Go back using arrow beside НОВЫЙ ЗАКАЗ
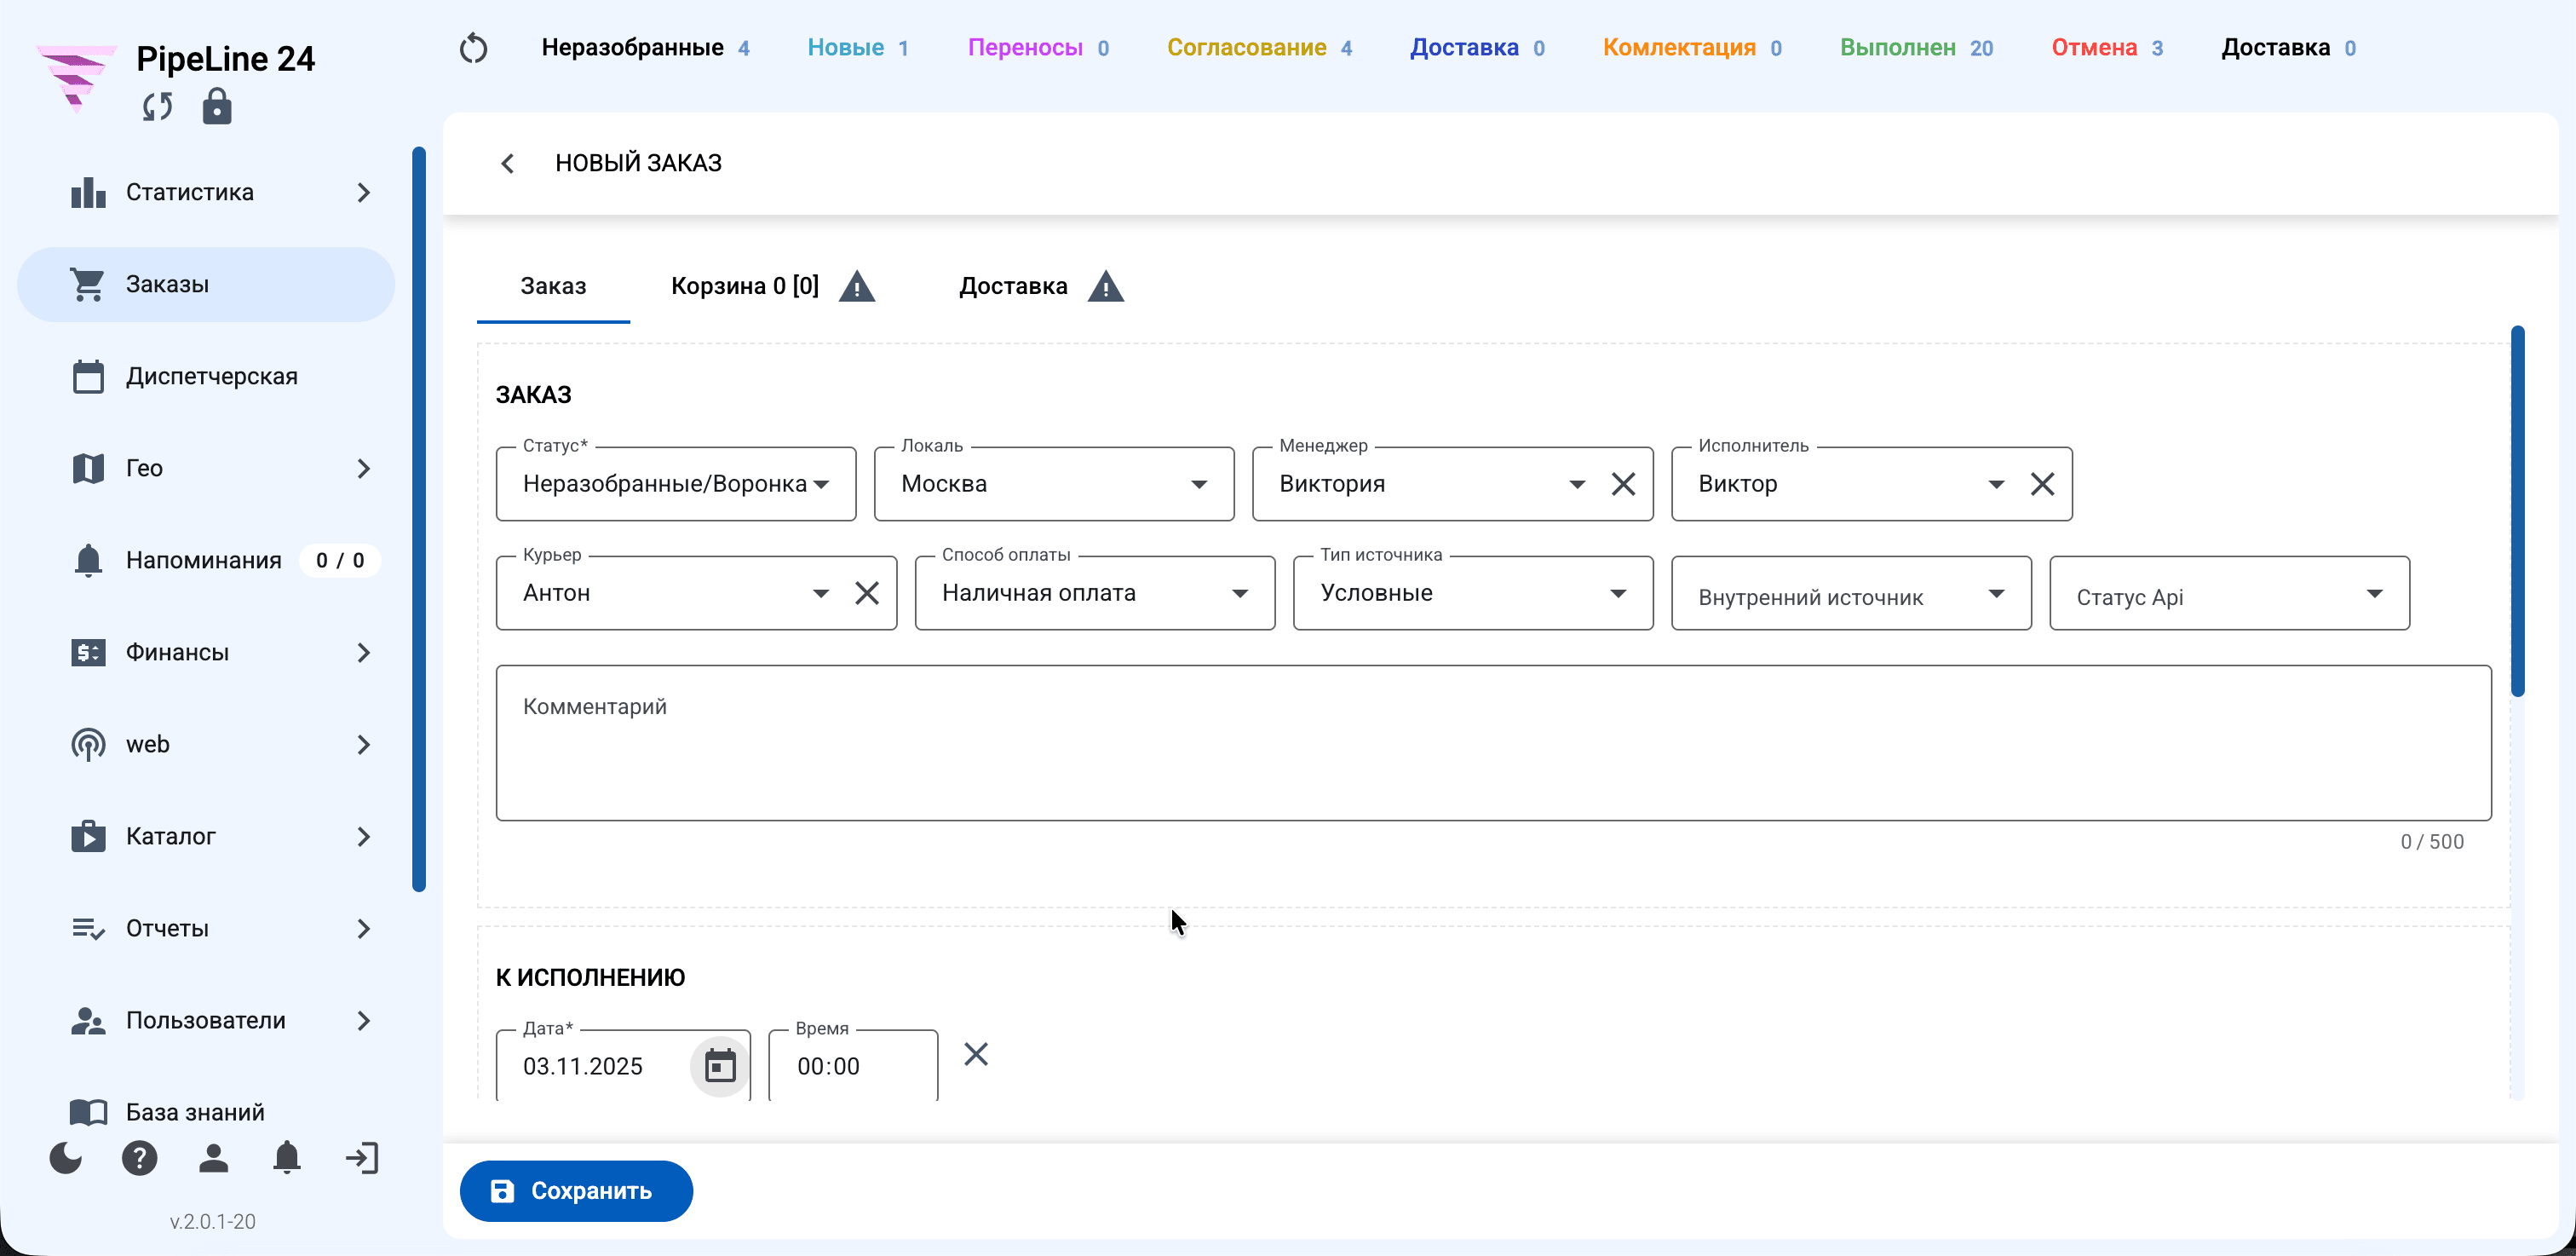Image resolution: width=2576 pixels, height=1256 pixels. pyautogui.click(x=508, y=163)
